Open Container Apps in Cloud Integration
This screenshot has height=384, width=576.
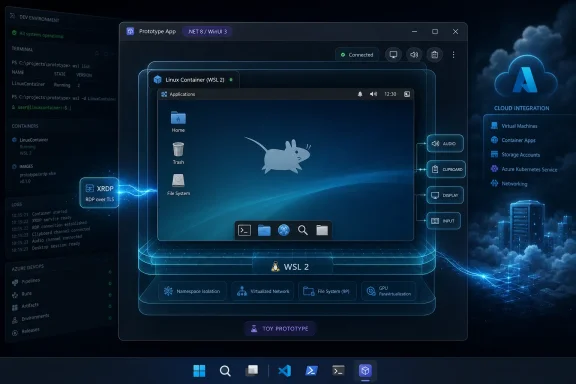(513, 140)
